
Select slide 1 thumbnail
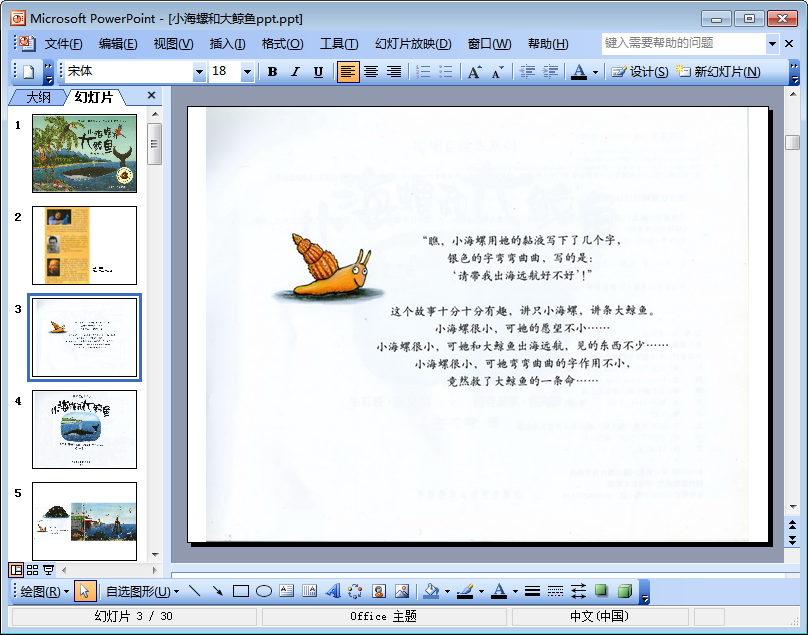coord(85,154)
